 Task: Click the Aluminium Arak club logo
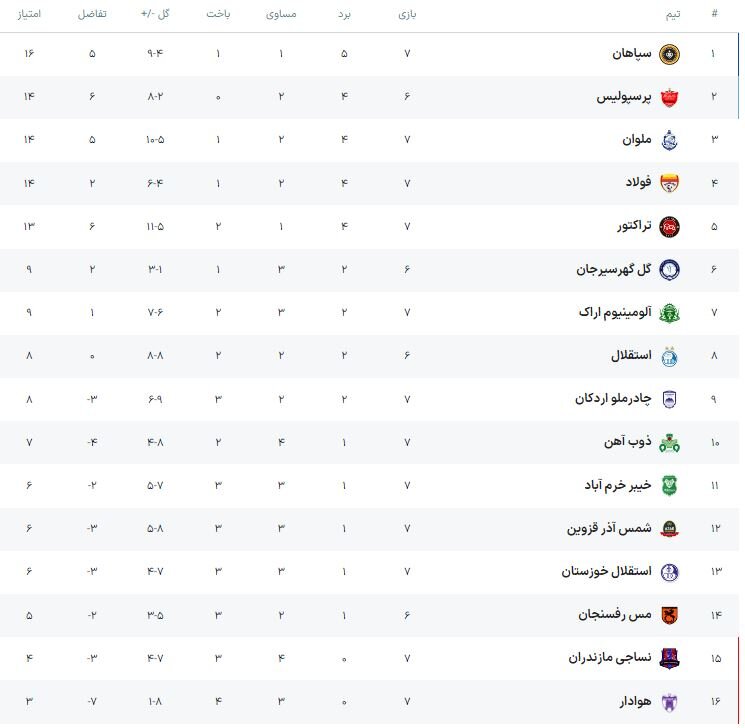(x=670, y=312)
